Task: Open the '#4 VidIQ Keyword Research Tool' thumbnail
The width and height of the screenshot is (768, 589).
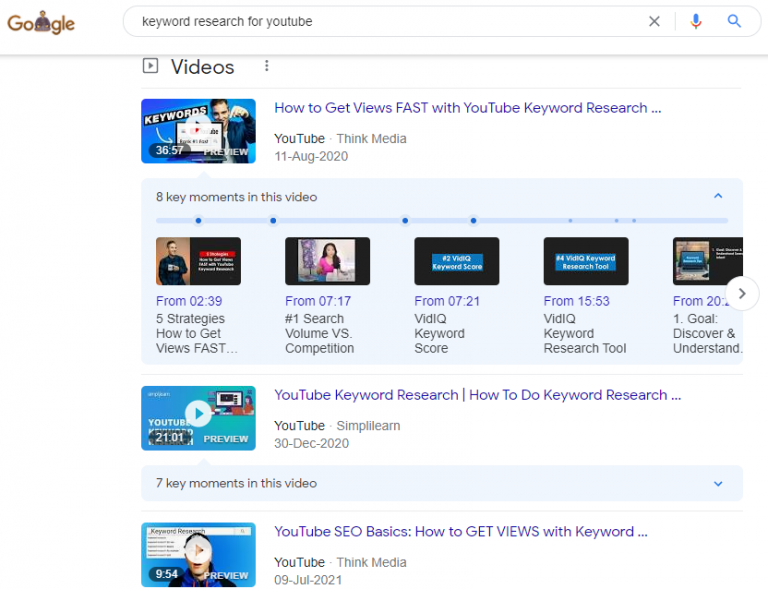Action: pos(586,261)
